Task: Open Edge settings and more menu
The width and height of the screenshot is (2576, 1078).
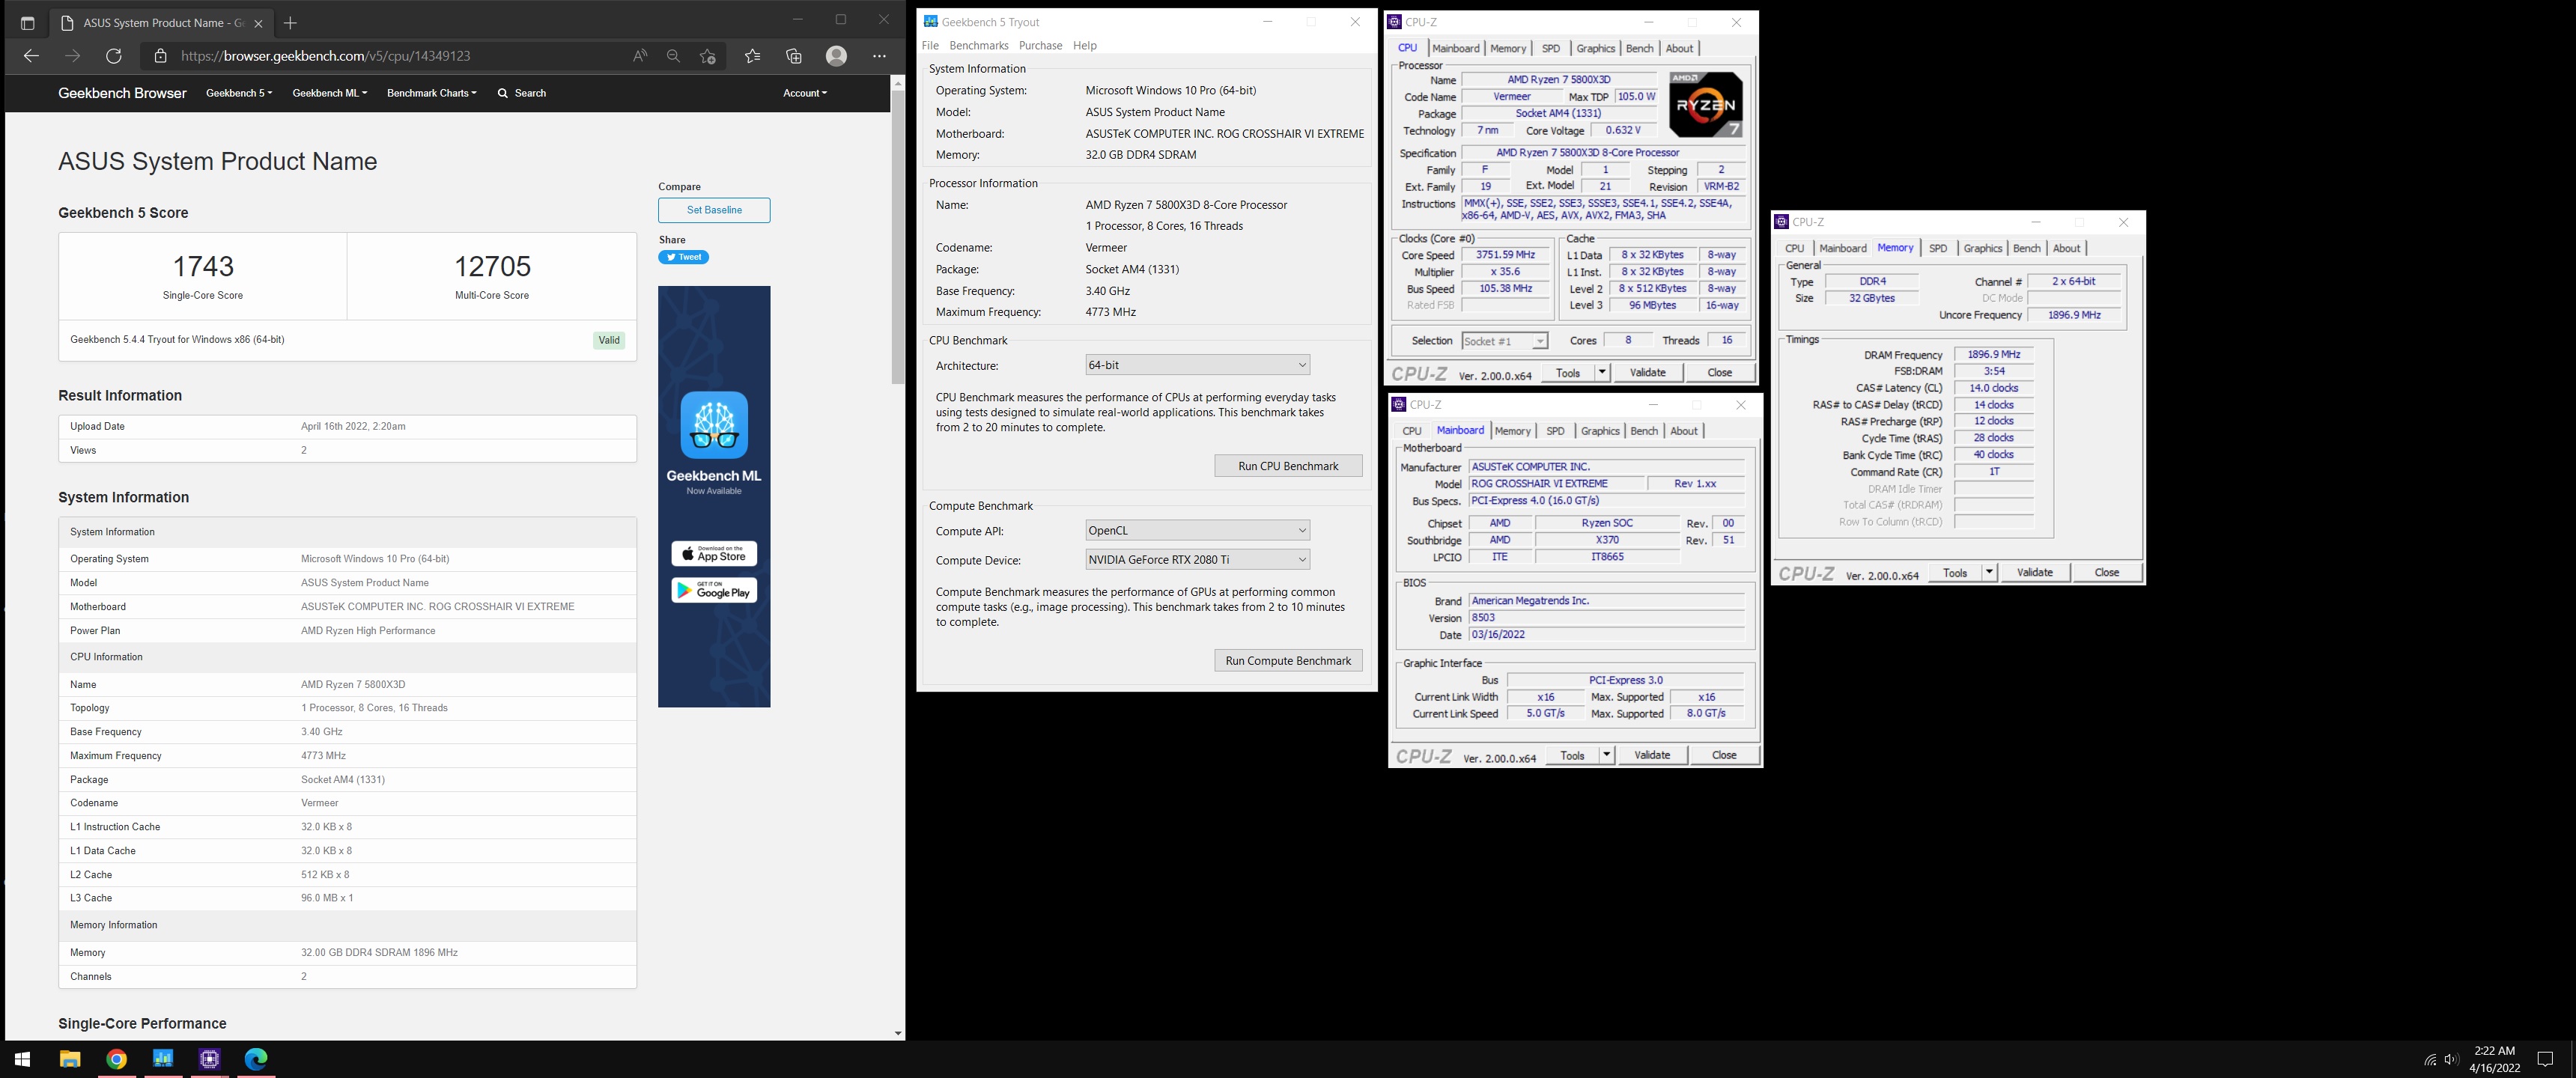Action: [880, 56]
